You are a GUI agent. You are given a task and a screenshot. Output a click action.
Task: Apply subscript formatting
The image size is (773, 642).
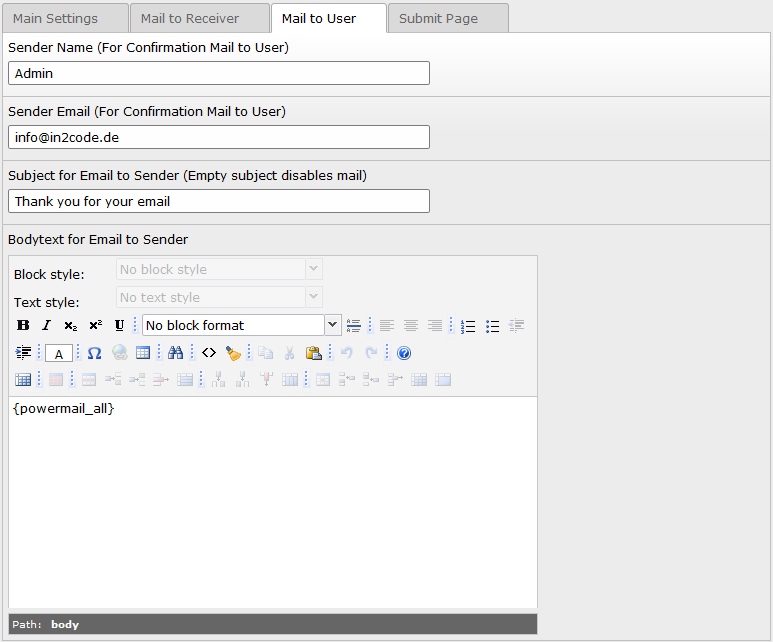click(x=70, y=326)
